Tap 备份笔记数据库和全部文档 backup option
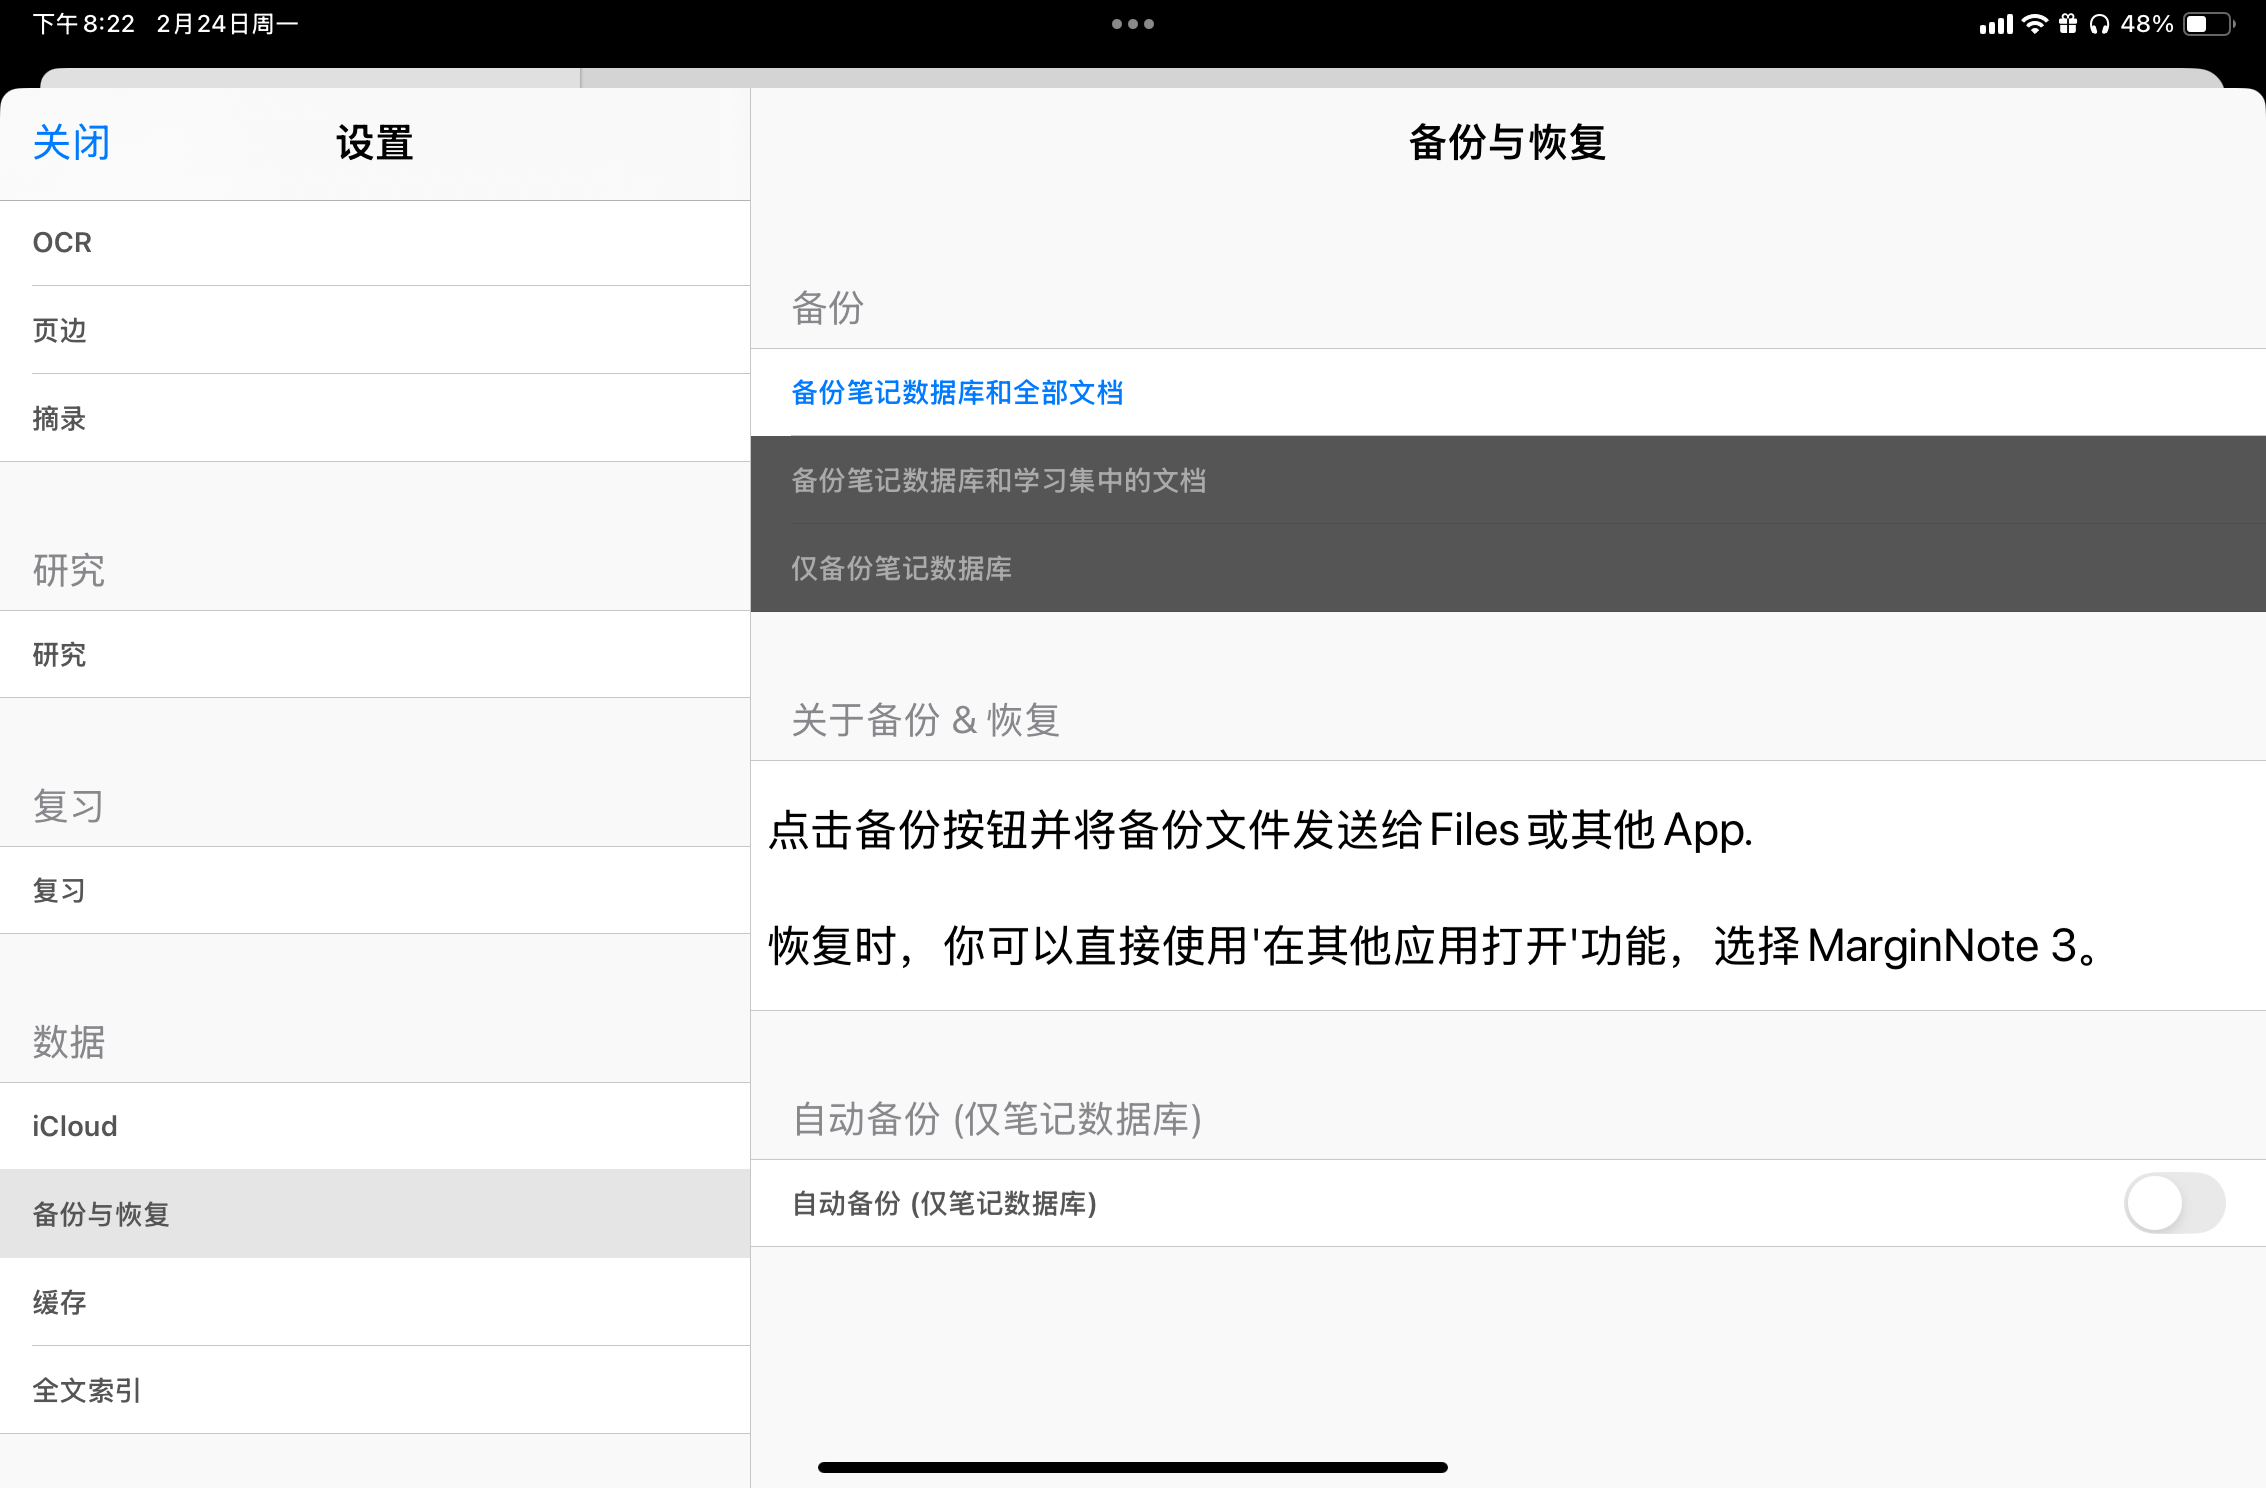2266x1488 pixels. pyautogui.click(x=1508, y=392)
